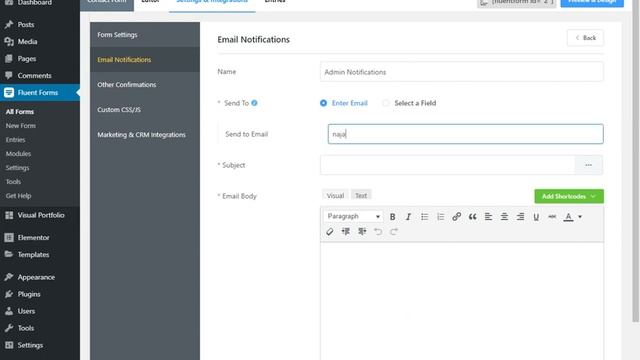The height and width of the screenshot is (360, 640).
Task: Toggle underline formatting
Action: pyautogui.click(x=536, y=217)
